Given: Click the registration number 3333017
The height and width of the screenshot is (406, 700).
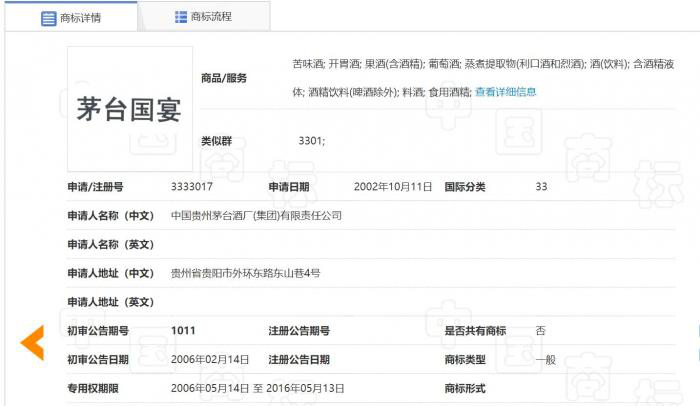Looking at the screenshot, I should tap(192, 187).
